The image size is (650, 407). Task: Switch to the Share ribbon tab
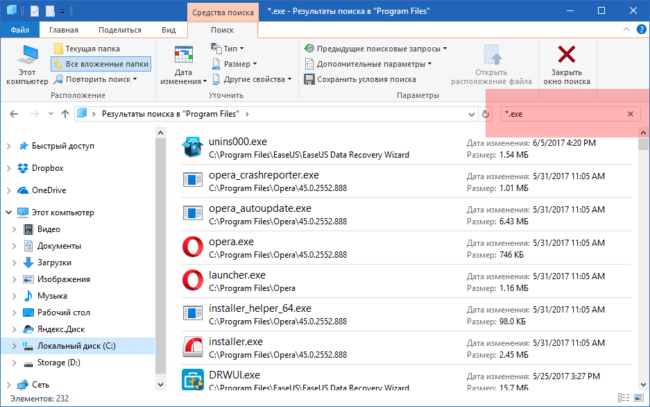120,30
